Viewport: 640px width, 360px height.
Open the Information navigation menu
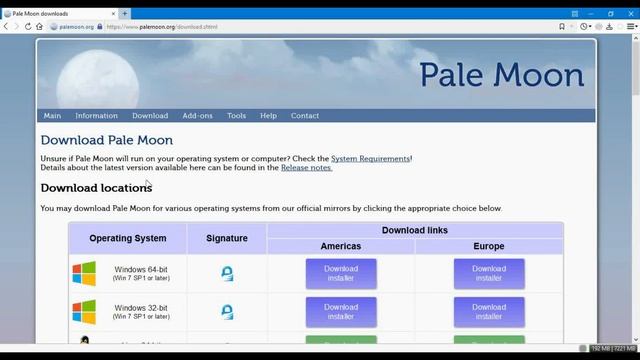pyautogui.click(x=96, y=116)
